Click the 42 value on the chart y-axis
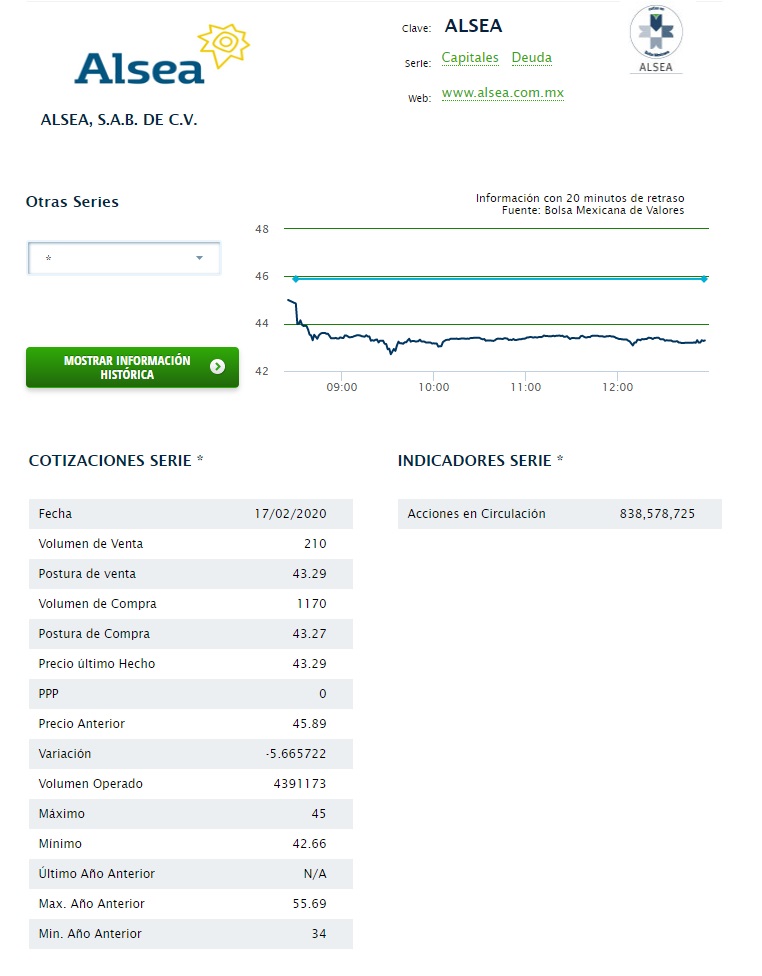 262,371
